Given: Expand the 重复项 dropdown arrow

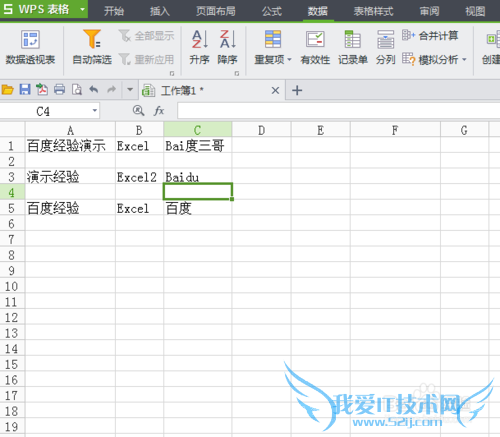Looking at the screenshot, I should (289, 60).
